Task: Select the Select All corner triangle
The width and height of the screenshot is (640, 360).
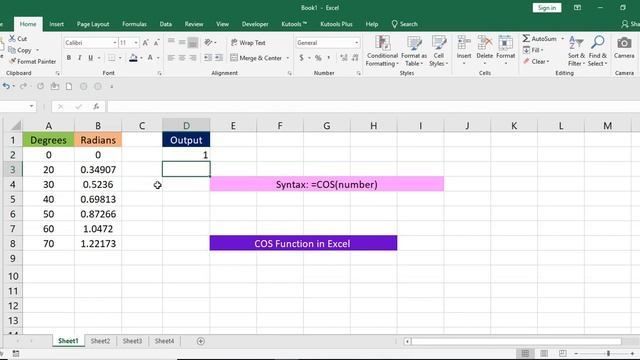Action: pos(15,125)
